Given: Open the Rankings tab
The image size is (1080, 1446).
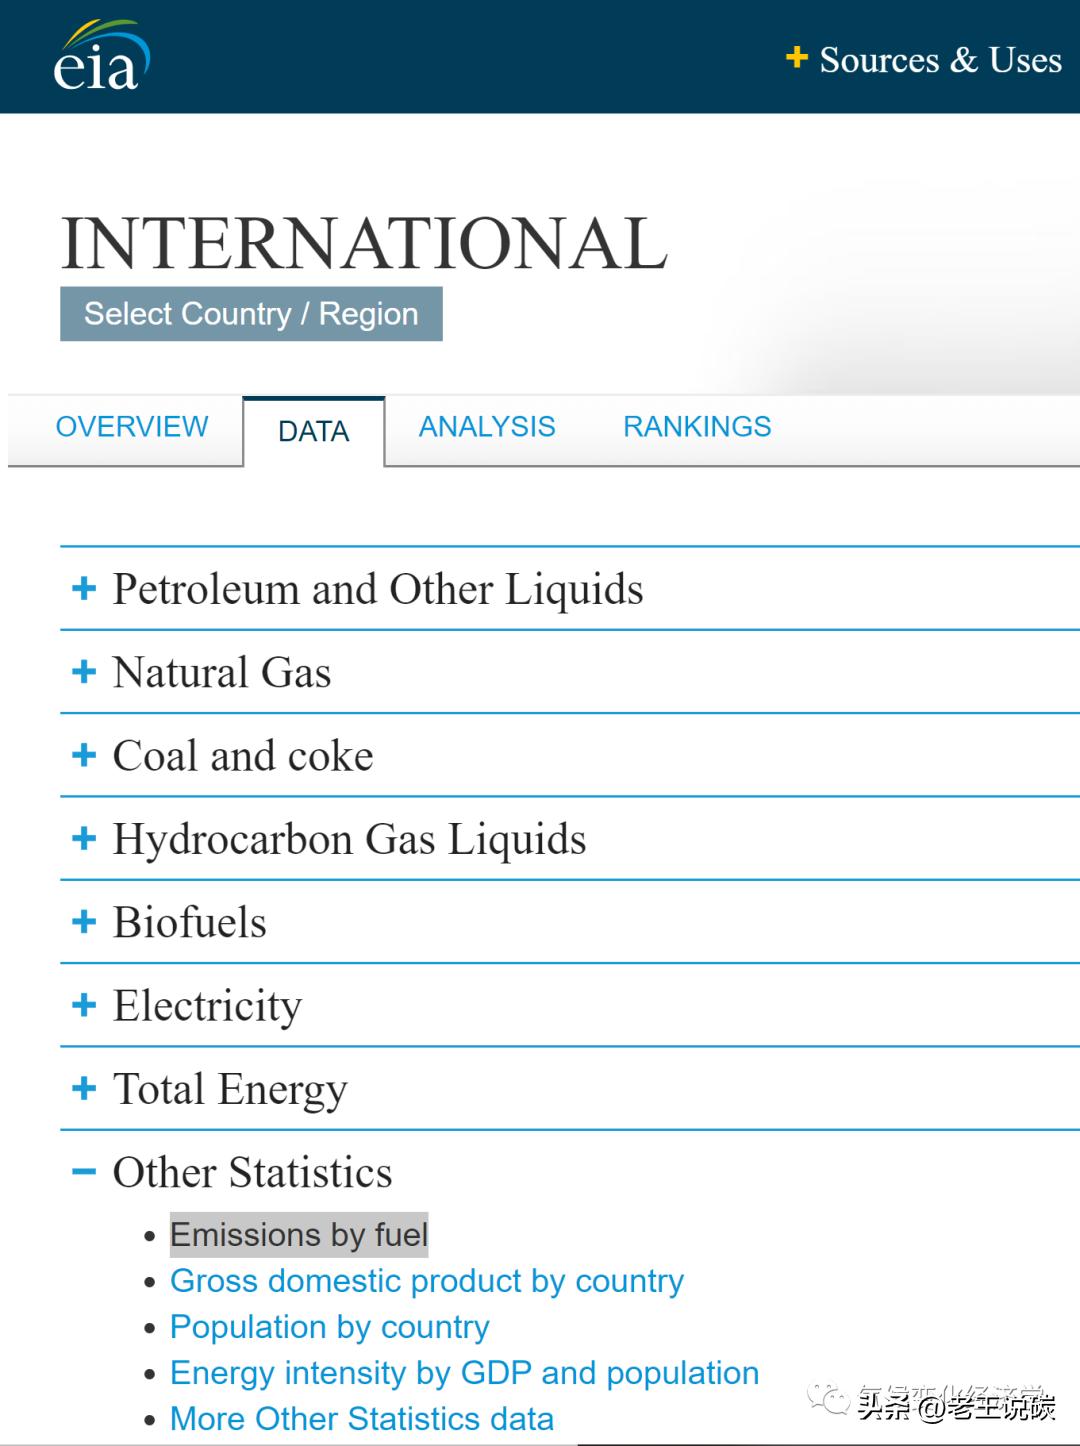Looking at the screenshot, I should 697,427.
